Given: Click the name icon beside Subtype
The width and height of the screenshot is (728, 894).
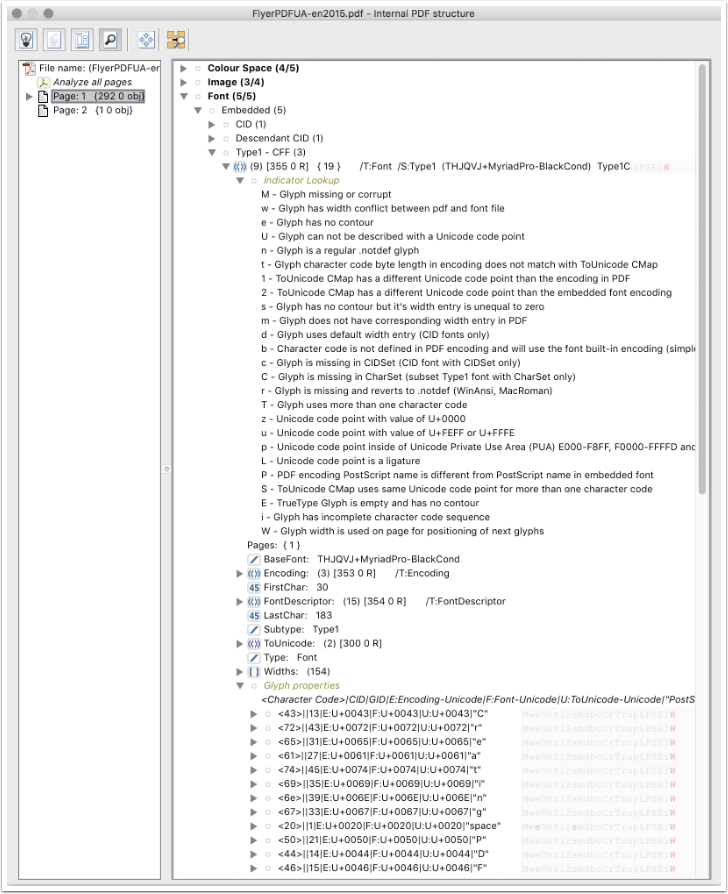Looking at the screenshot, I should [x=254, y=629].
